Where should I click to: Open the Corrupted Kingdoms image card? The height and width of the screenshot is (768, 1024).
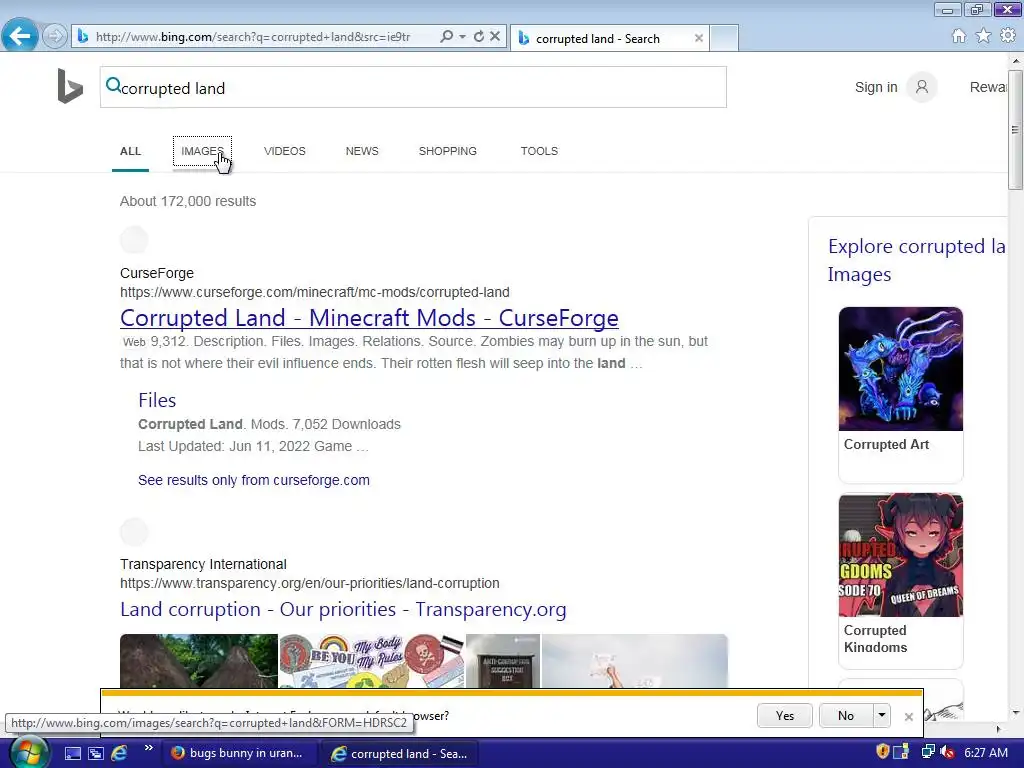click(x=901, y=581)
